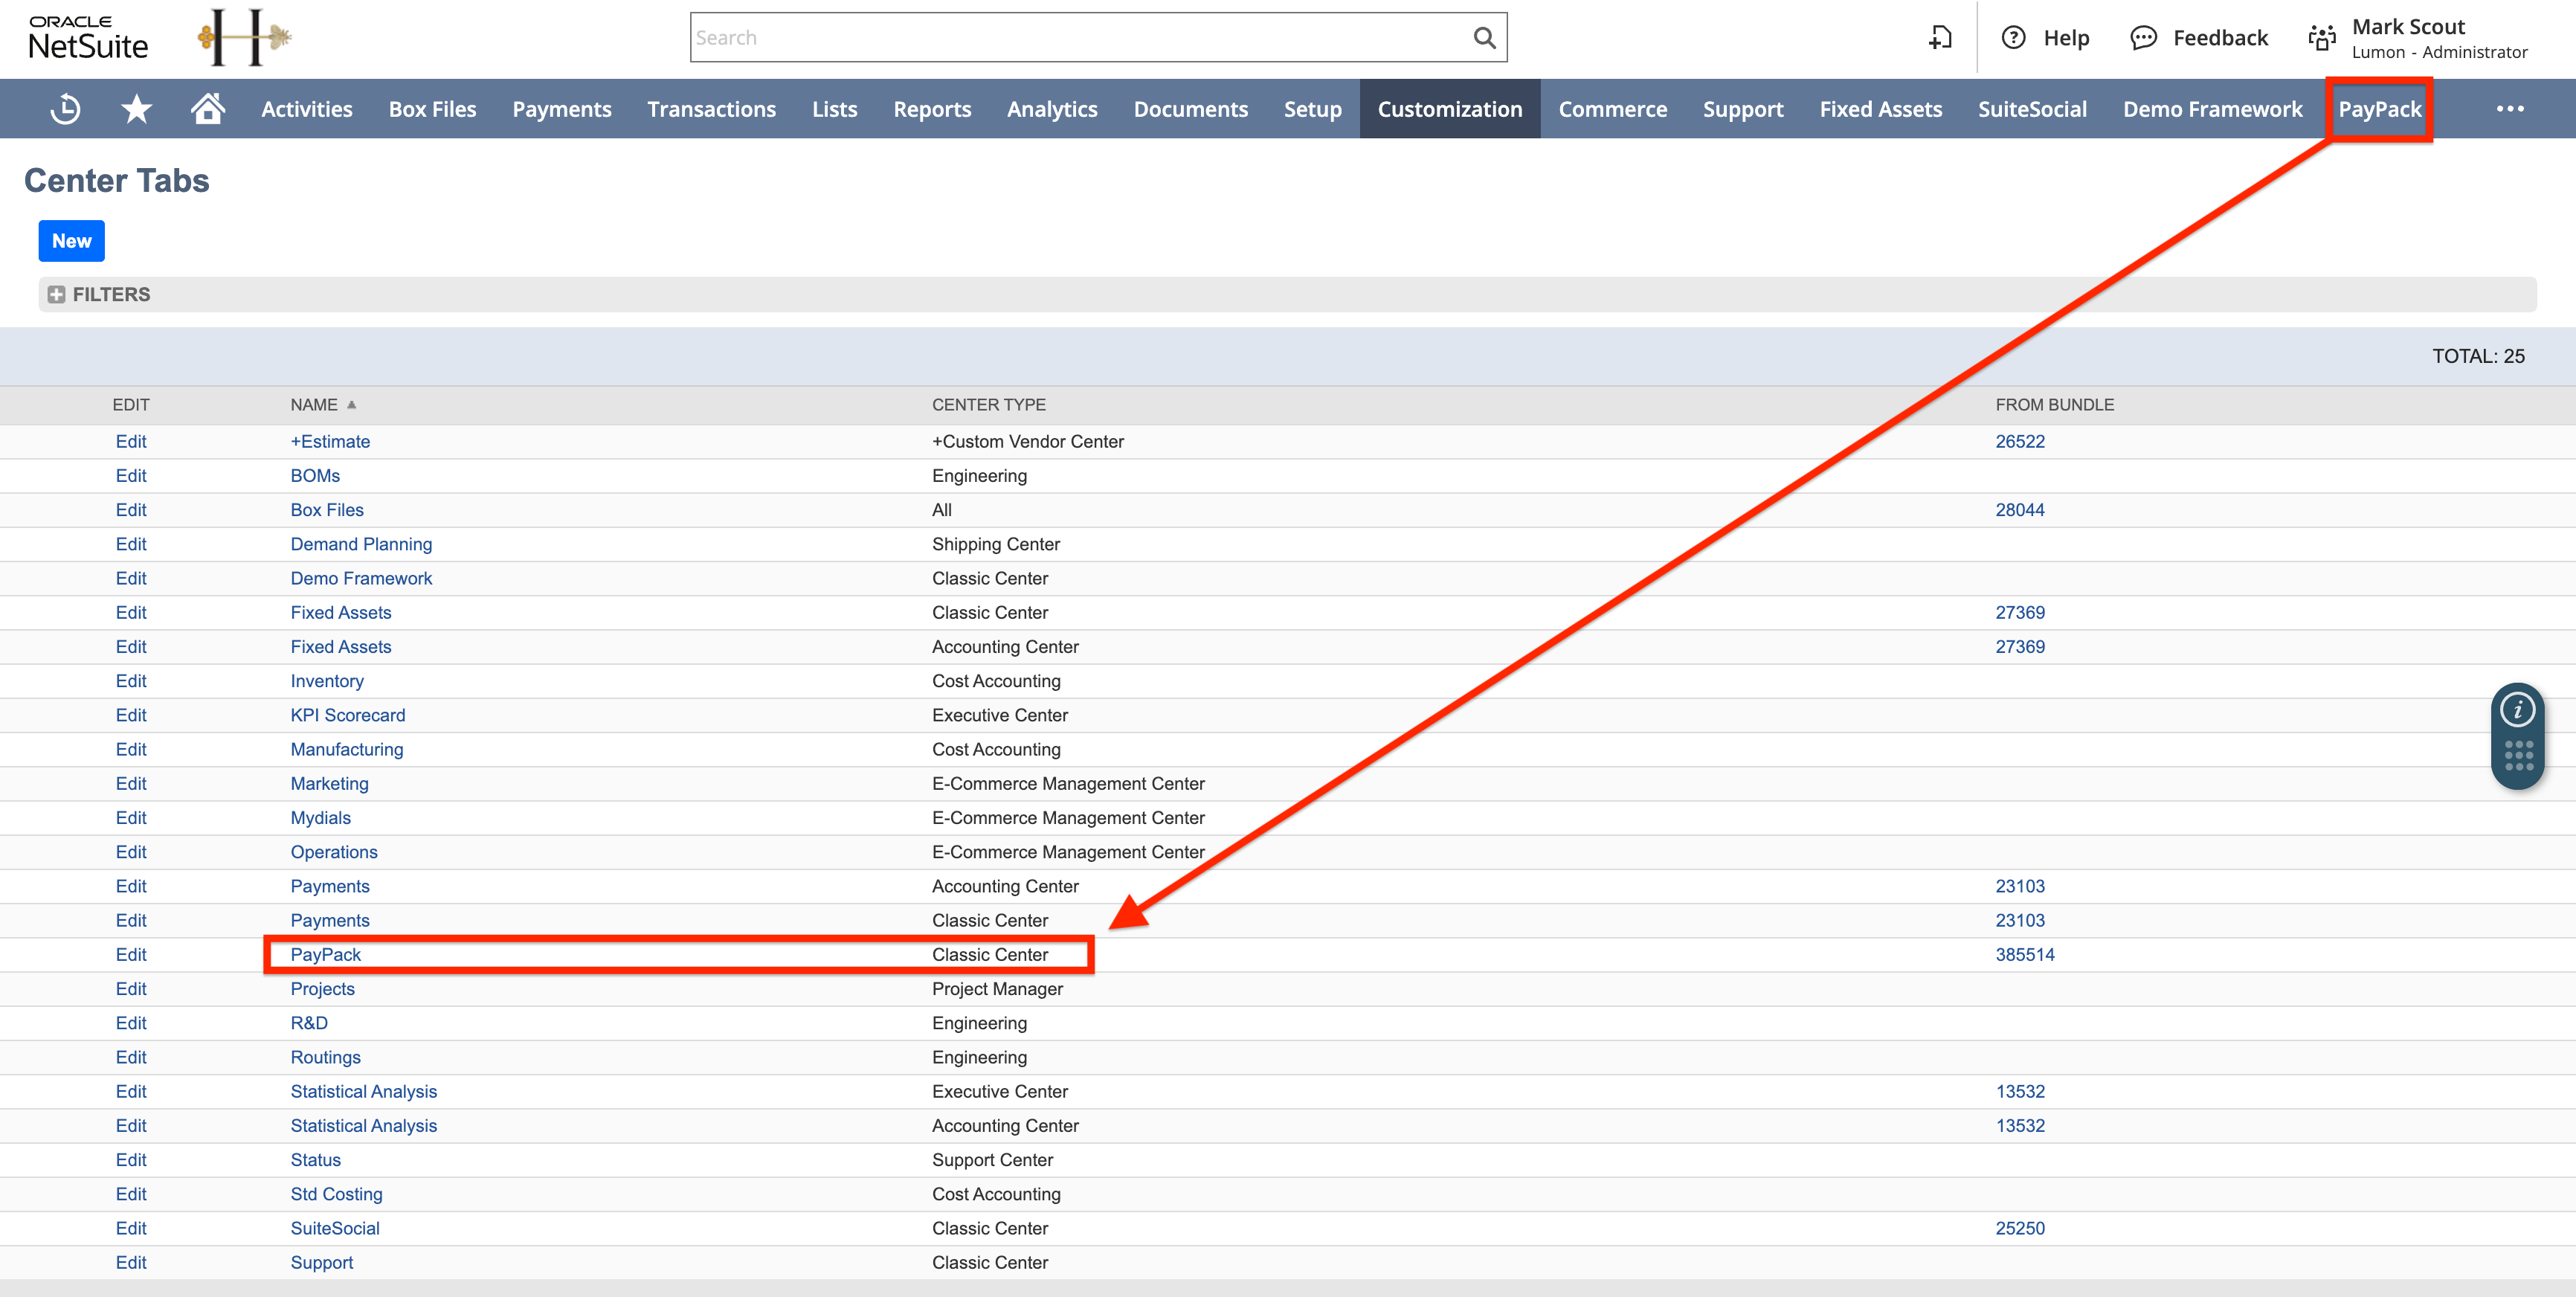Image resolution: width=2576 pixels, height=1297 pixels.
Task: Open the Recent Records history icon
Action: pos(66,109)
